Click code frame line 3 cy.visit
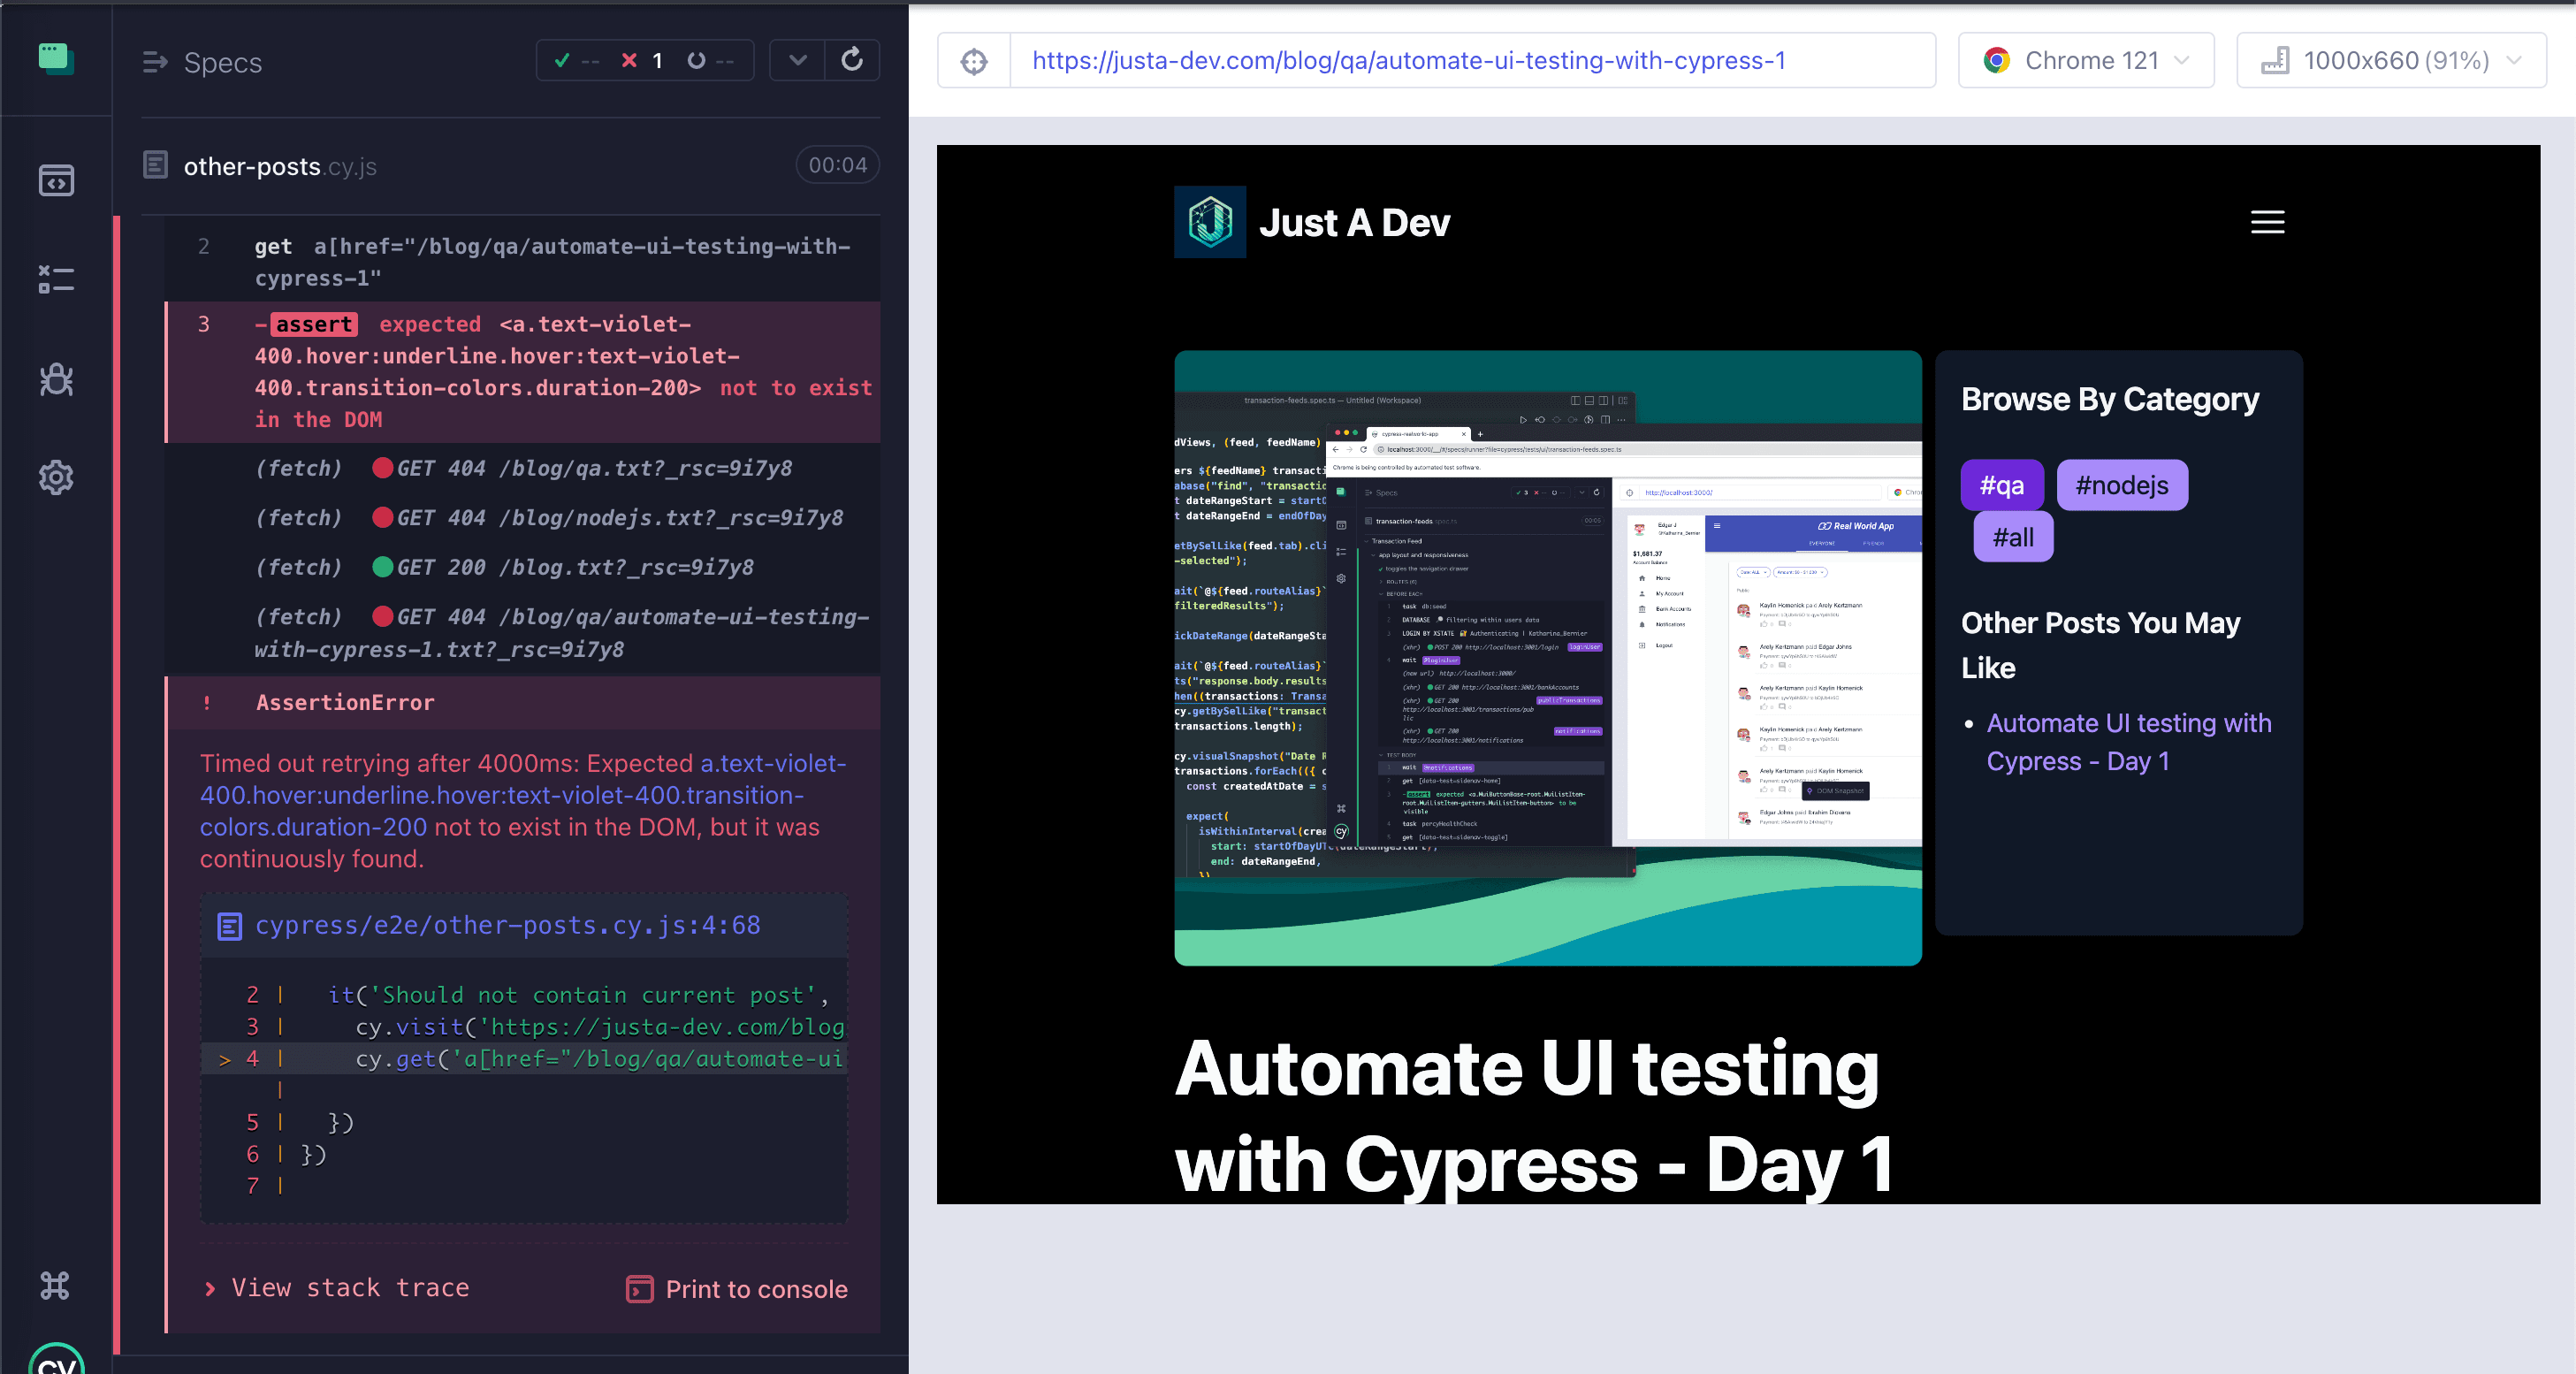The width and height of the screenshot is (2576, 1374). [524, 1027]
